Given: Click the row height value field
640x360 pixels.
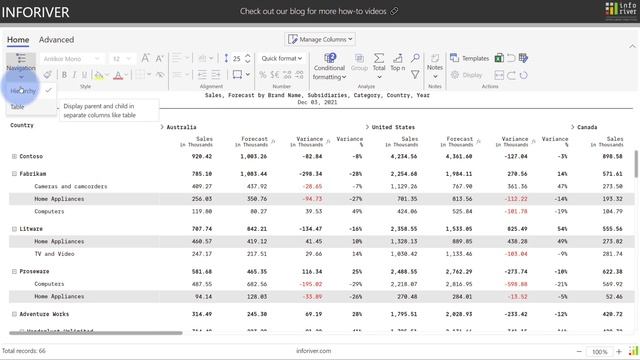Looking at the screenshot, I should (x=237, y=59).
